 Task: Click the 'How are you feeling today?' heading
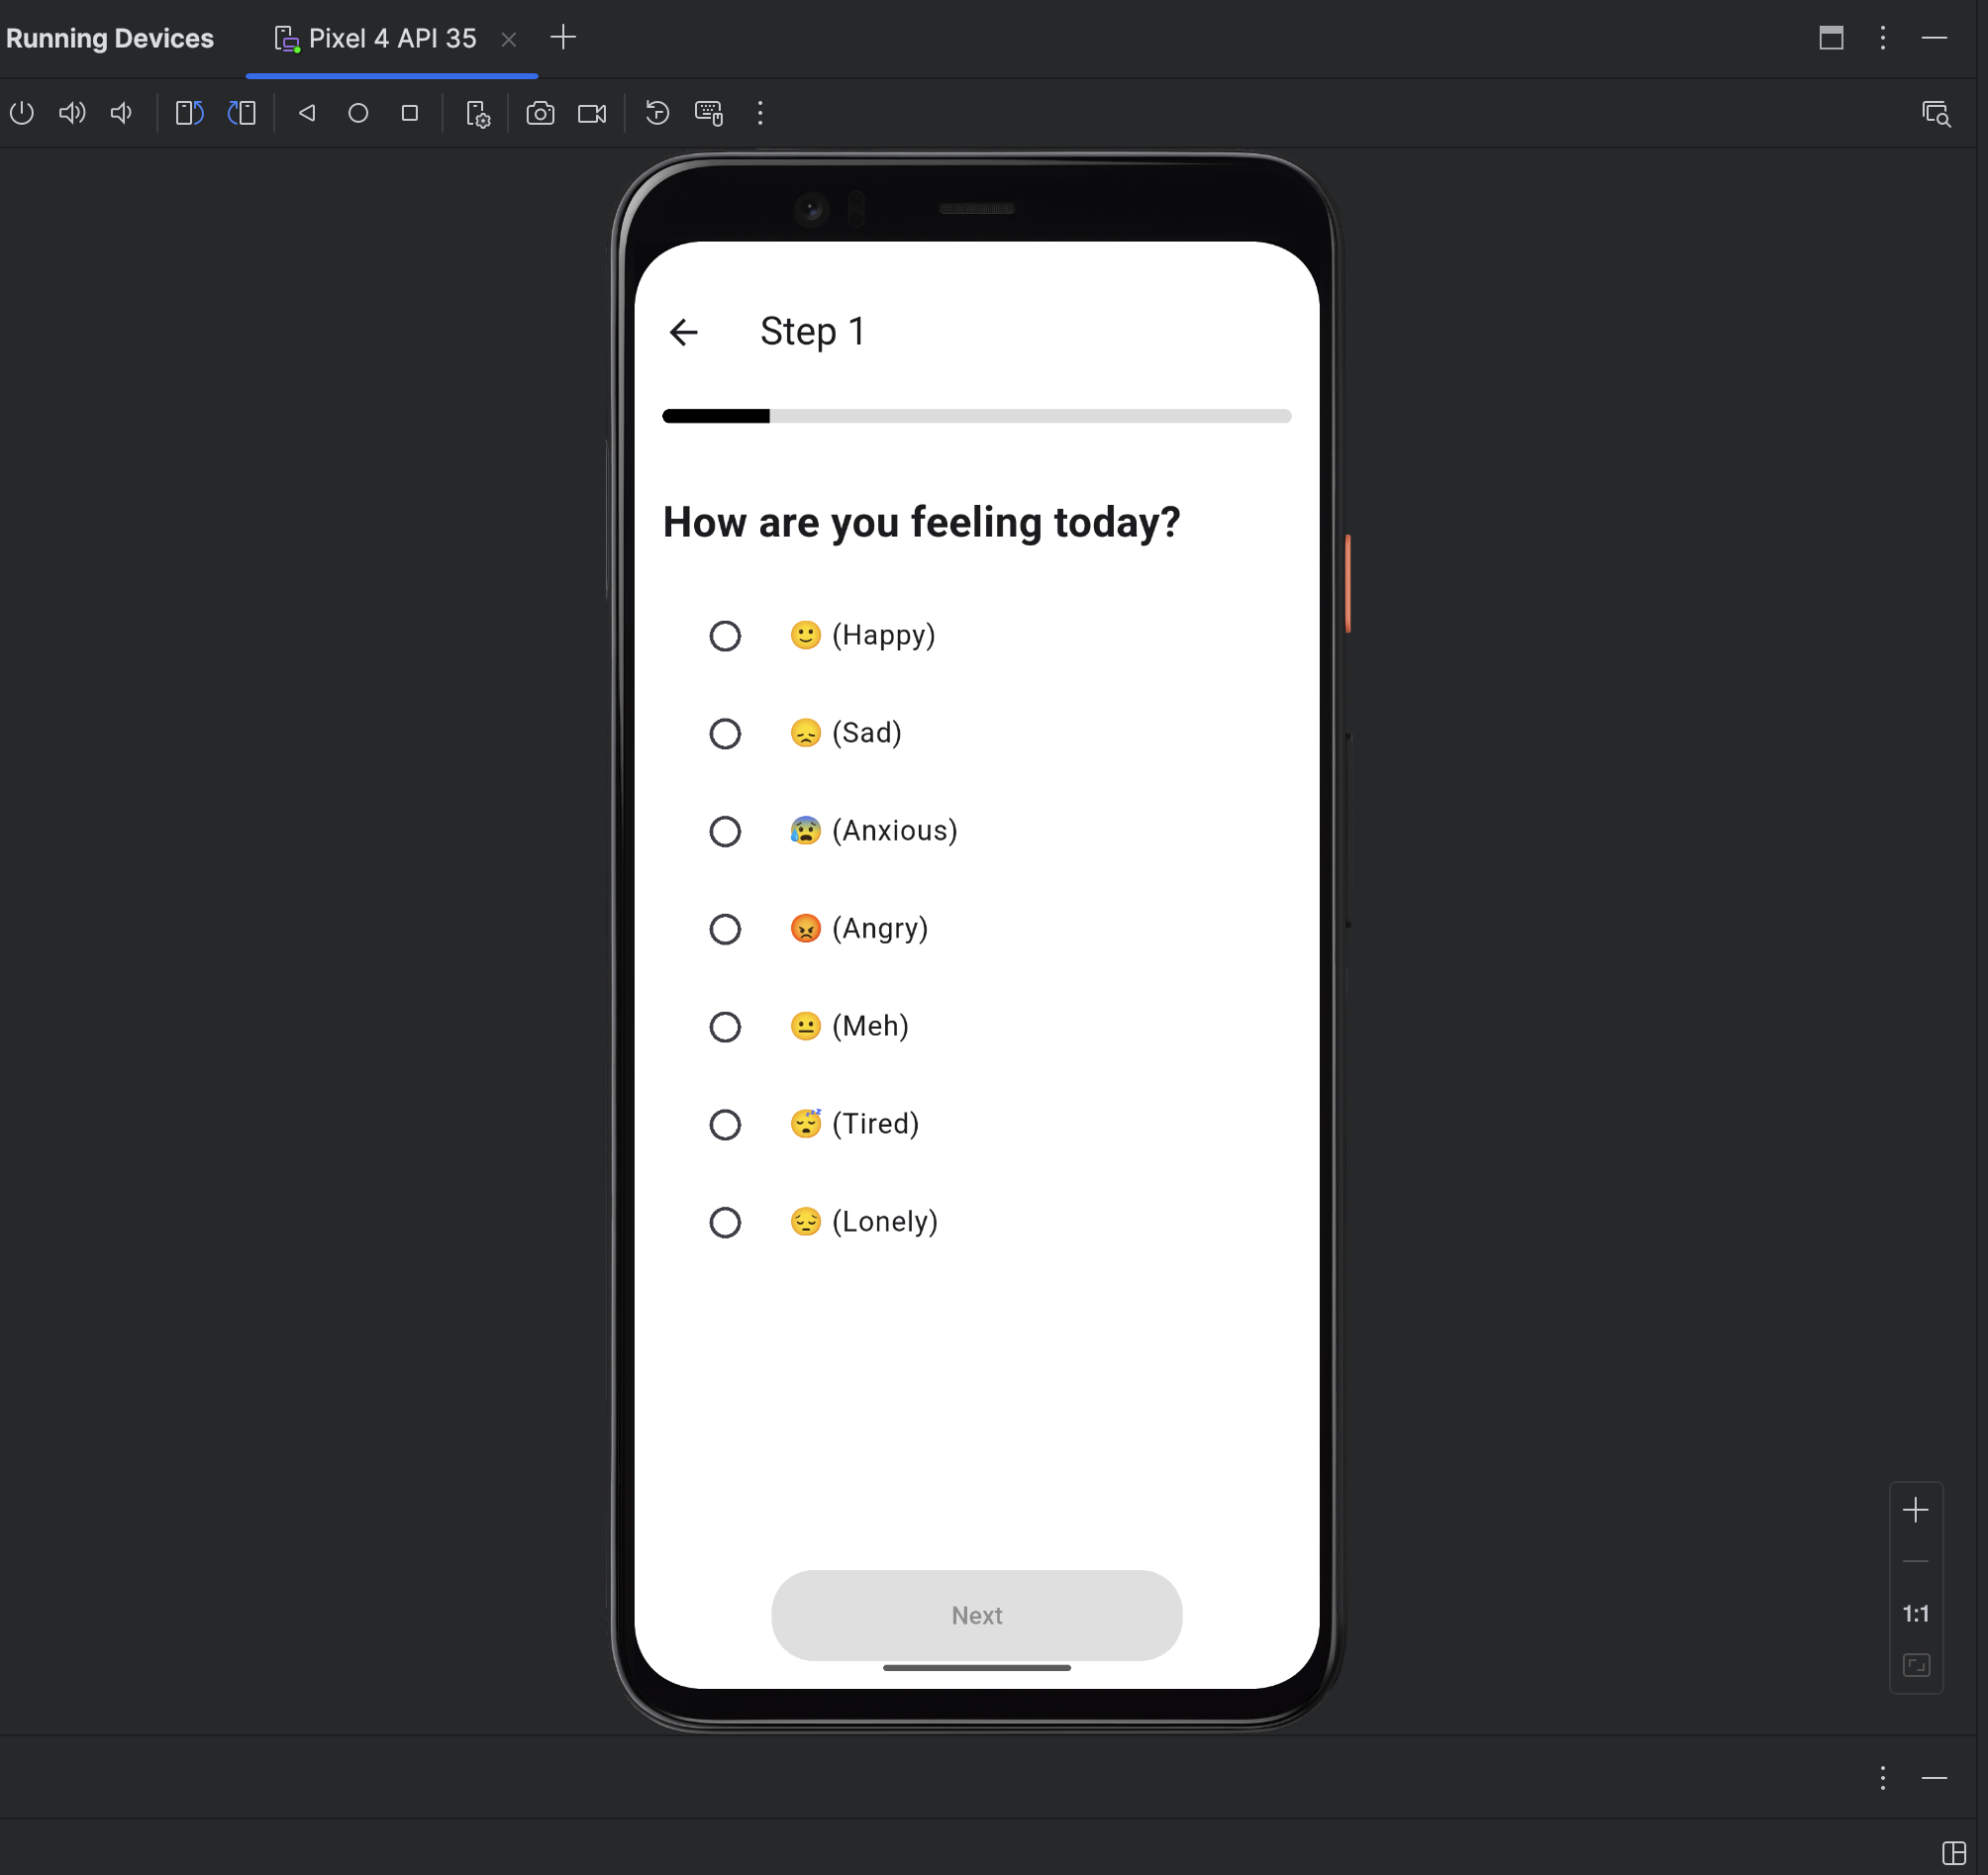[x=921, y=523]
